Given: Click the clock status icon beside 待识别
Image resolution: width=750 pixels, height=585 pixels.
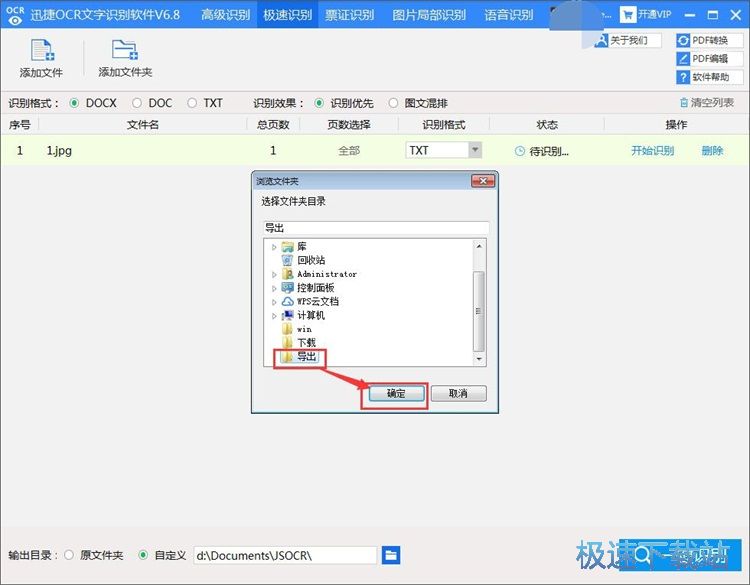Looking at the screenshot, I should click(x=519, y=151).
